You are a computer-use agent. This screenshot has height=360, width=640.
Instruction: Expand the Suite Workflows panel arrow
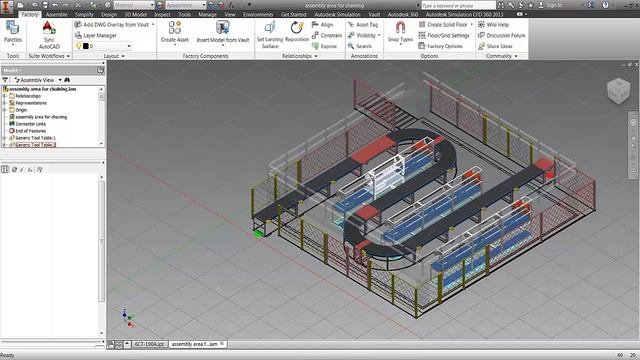68,56
